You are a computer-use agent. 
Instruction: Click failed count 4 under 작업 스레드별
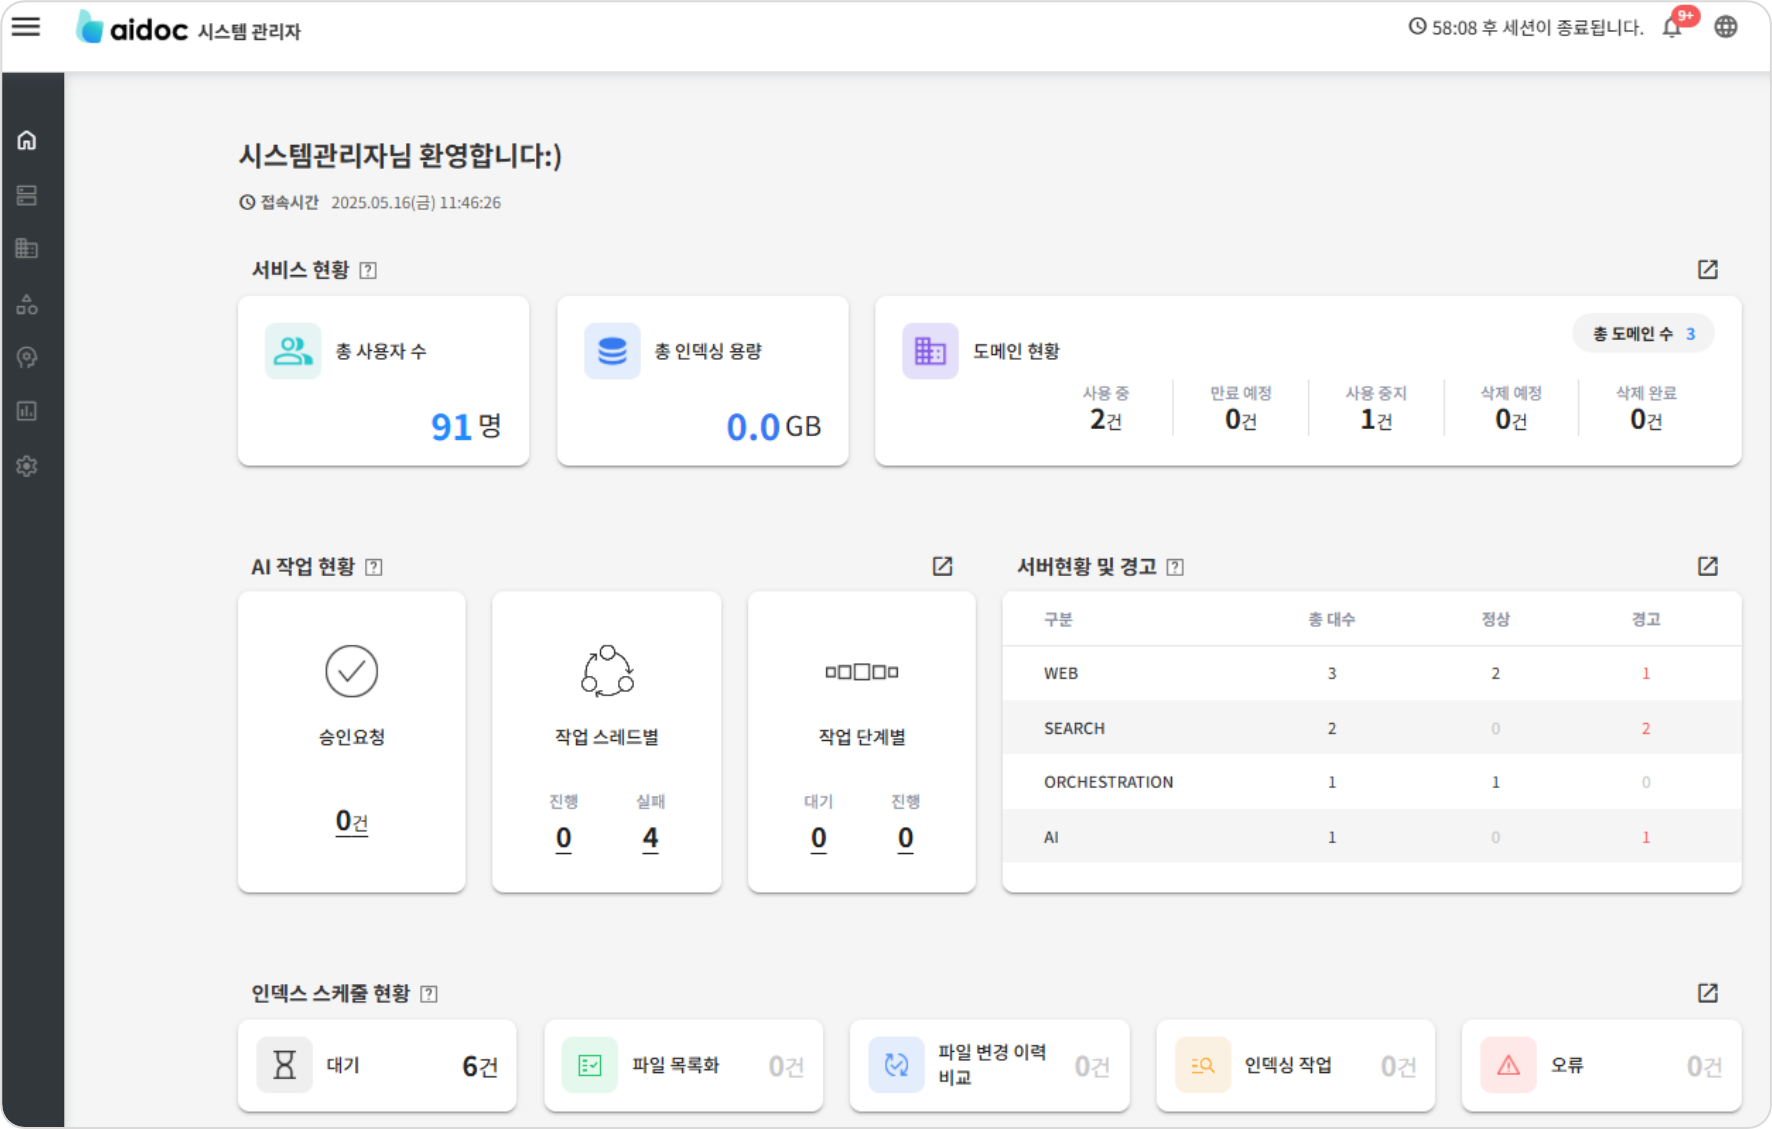[x=650, y=838]
